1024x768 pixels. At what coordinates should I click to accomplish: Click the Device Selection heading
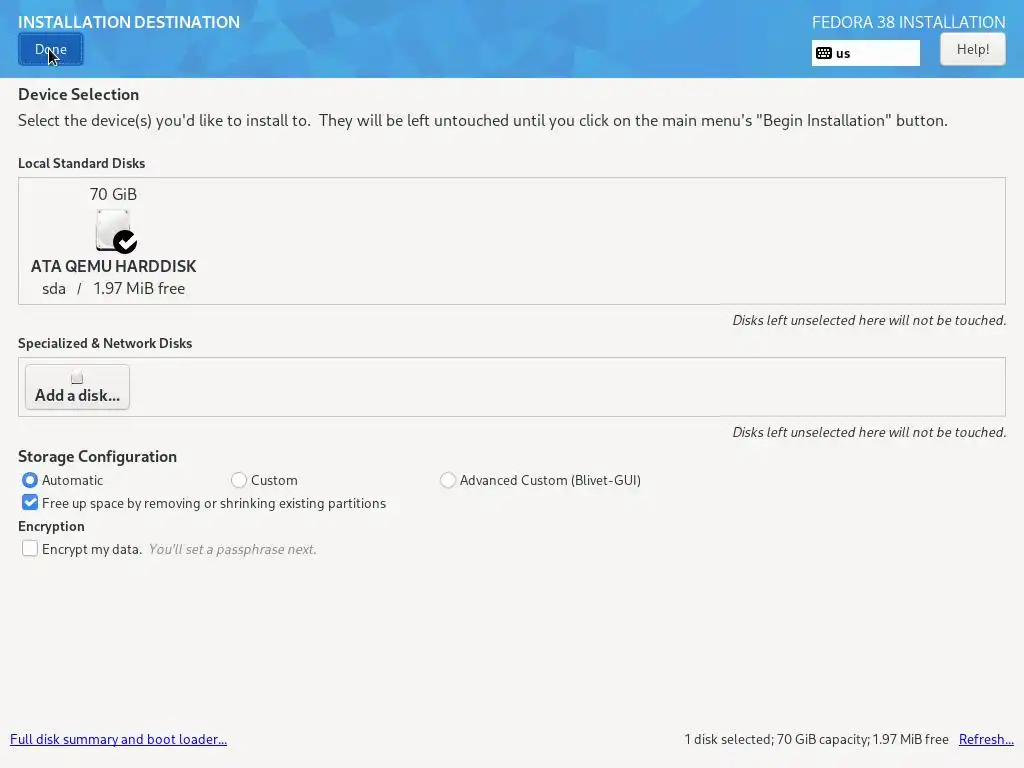78,95
